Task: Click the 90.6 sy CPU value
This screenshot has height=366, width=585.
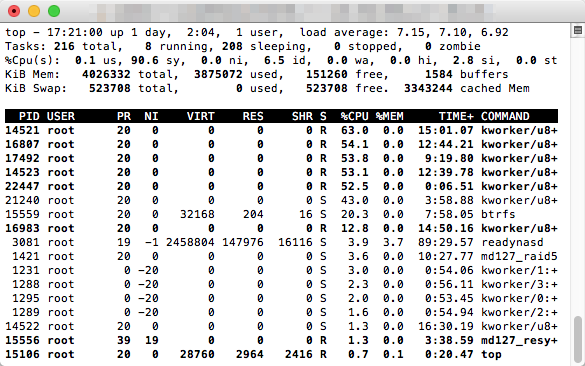Action: tap(145, 60)
